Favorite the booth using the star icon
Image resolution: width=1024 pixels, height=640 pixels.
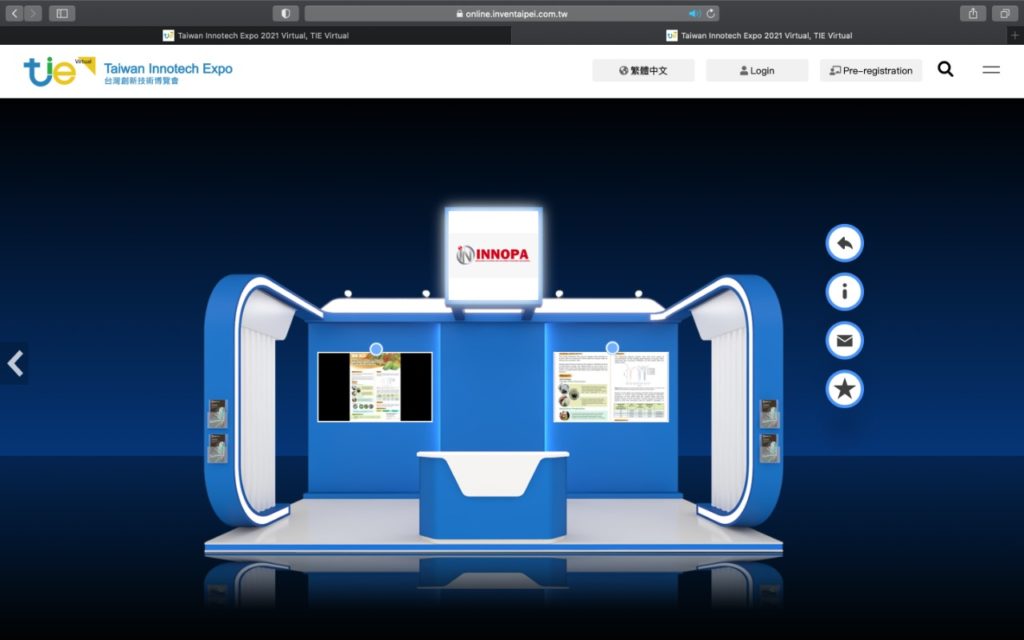click(843, 389)
